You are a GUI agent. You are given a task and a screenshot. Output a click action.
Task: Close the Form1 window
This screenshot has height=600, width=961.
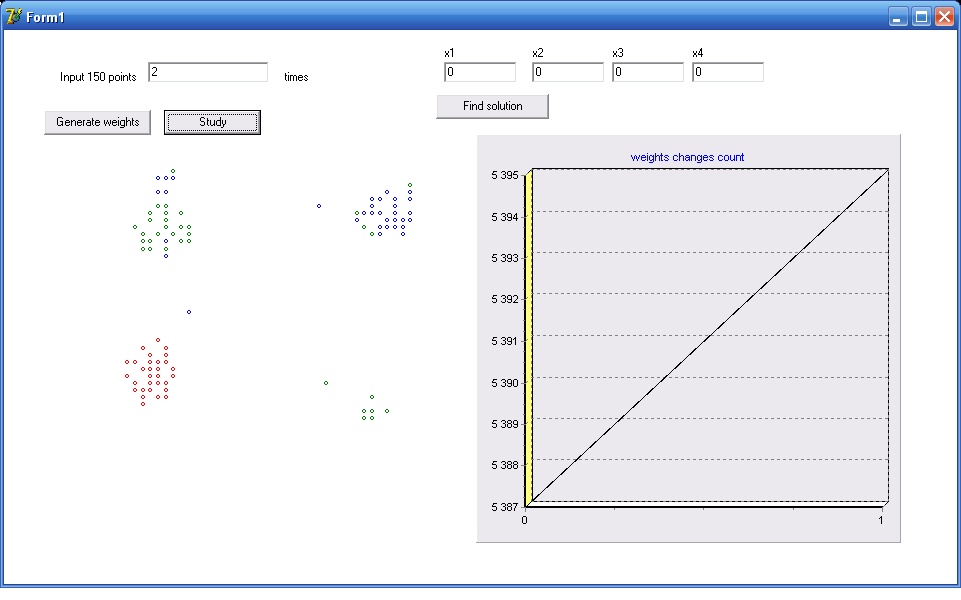943,16
